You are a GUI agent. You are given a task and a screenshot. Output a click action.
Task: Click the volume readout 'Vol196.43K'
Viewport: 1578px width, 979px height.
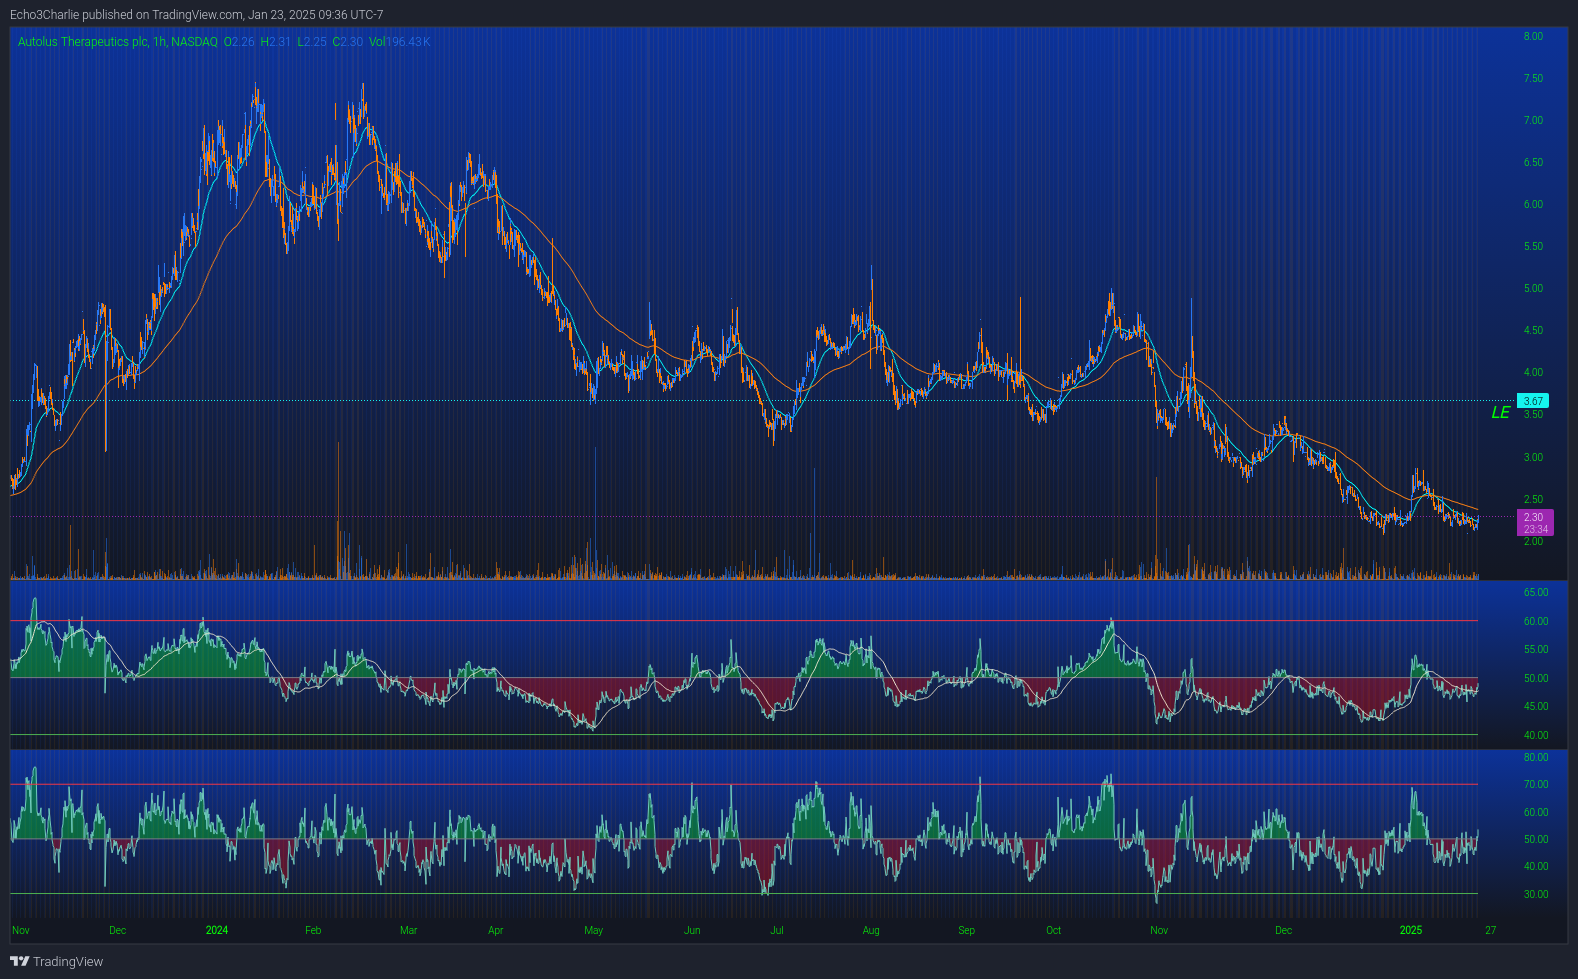400,42
